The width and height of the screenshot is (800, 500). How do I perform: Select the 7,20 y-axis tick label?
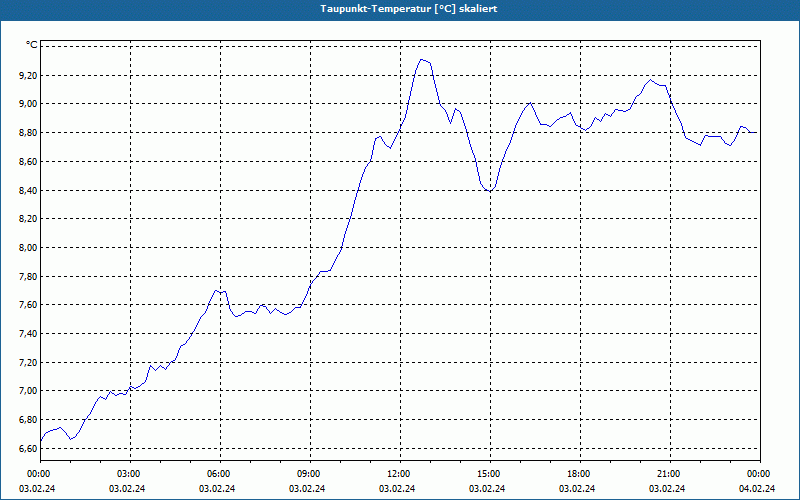tap(28, 362)
